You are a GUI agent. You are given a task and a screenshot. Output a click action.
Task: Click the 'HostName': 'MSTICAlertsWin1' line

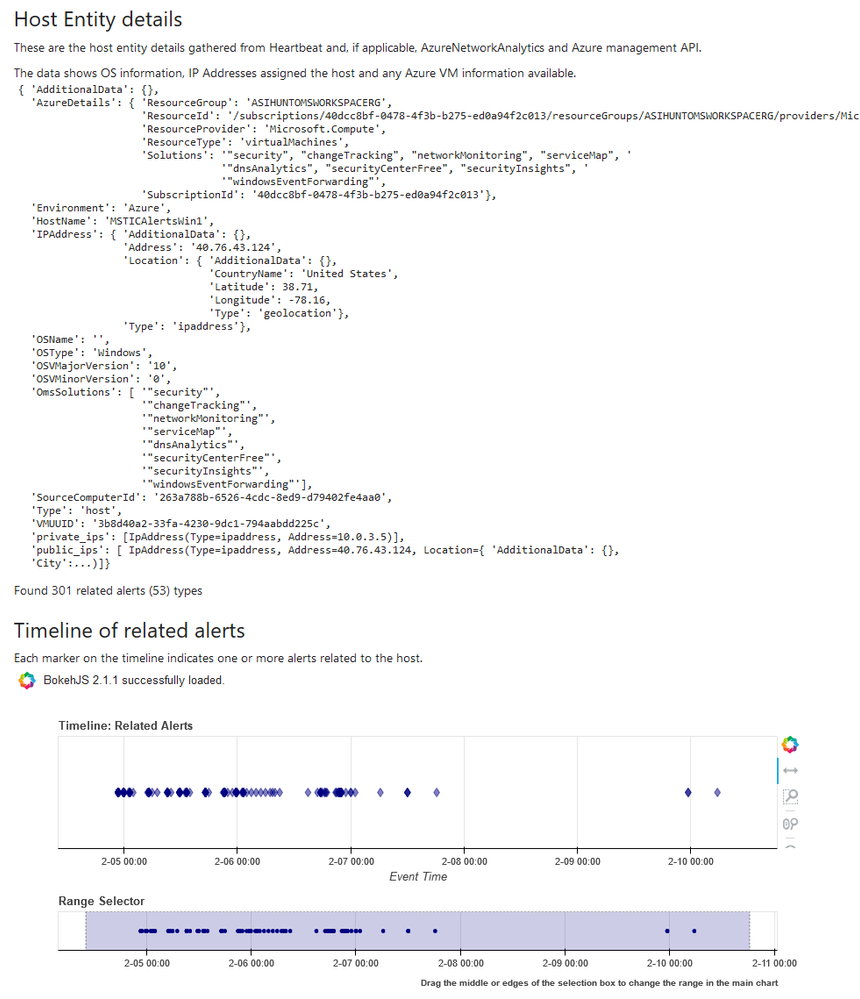123,221
